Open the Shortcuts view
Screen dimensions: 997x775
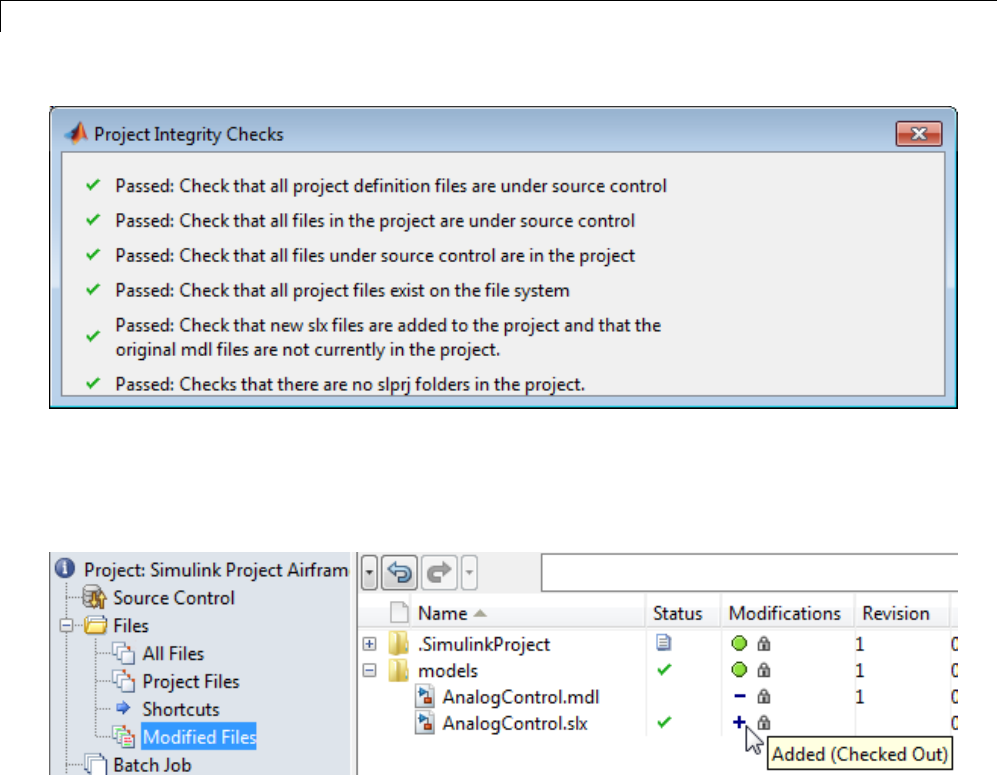(181, 710)
